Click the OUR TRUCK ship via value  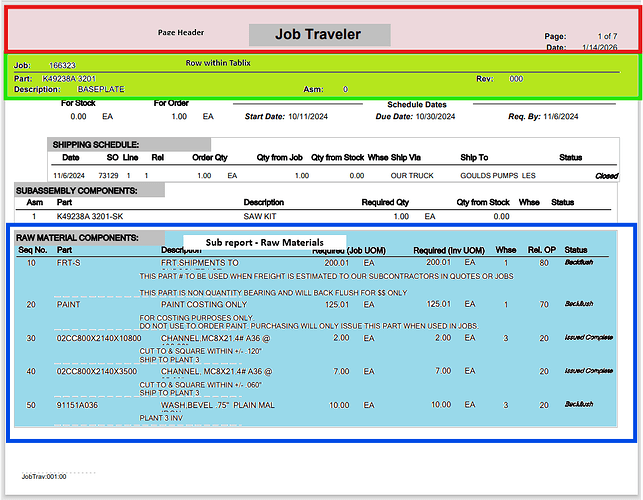412,176
